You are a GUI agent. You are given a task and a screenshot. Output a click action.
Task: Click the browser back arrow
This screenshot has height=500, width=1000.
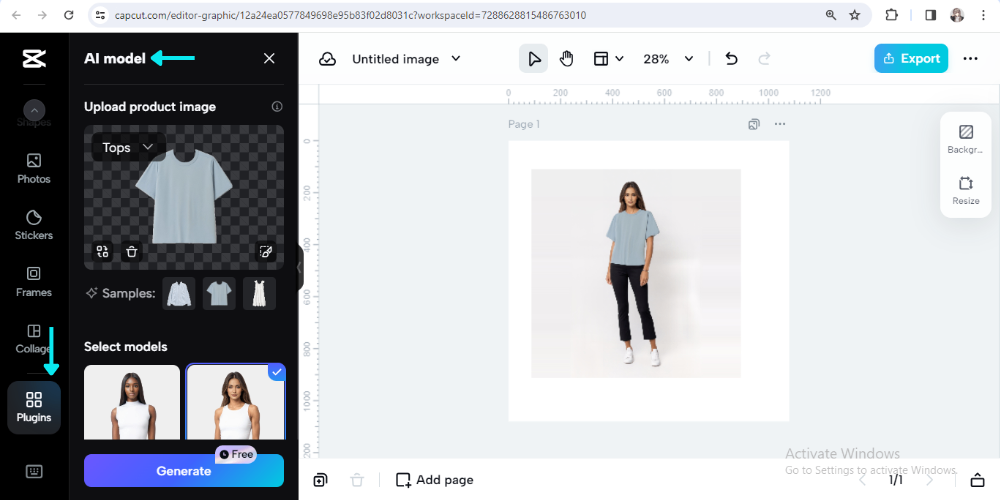point(16,15)
